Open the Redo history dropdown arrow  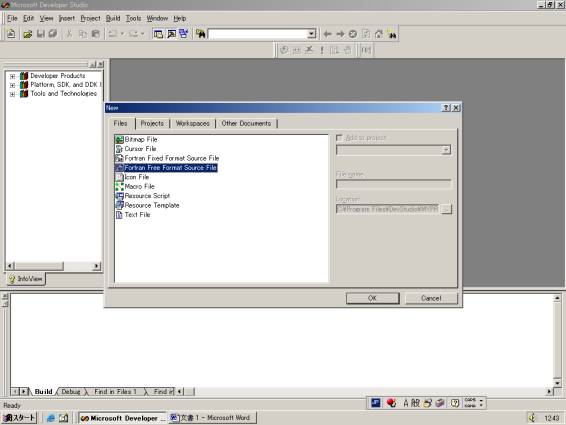(143, 34)
